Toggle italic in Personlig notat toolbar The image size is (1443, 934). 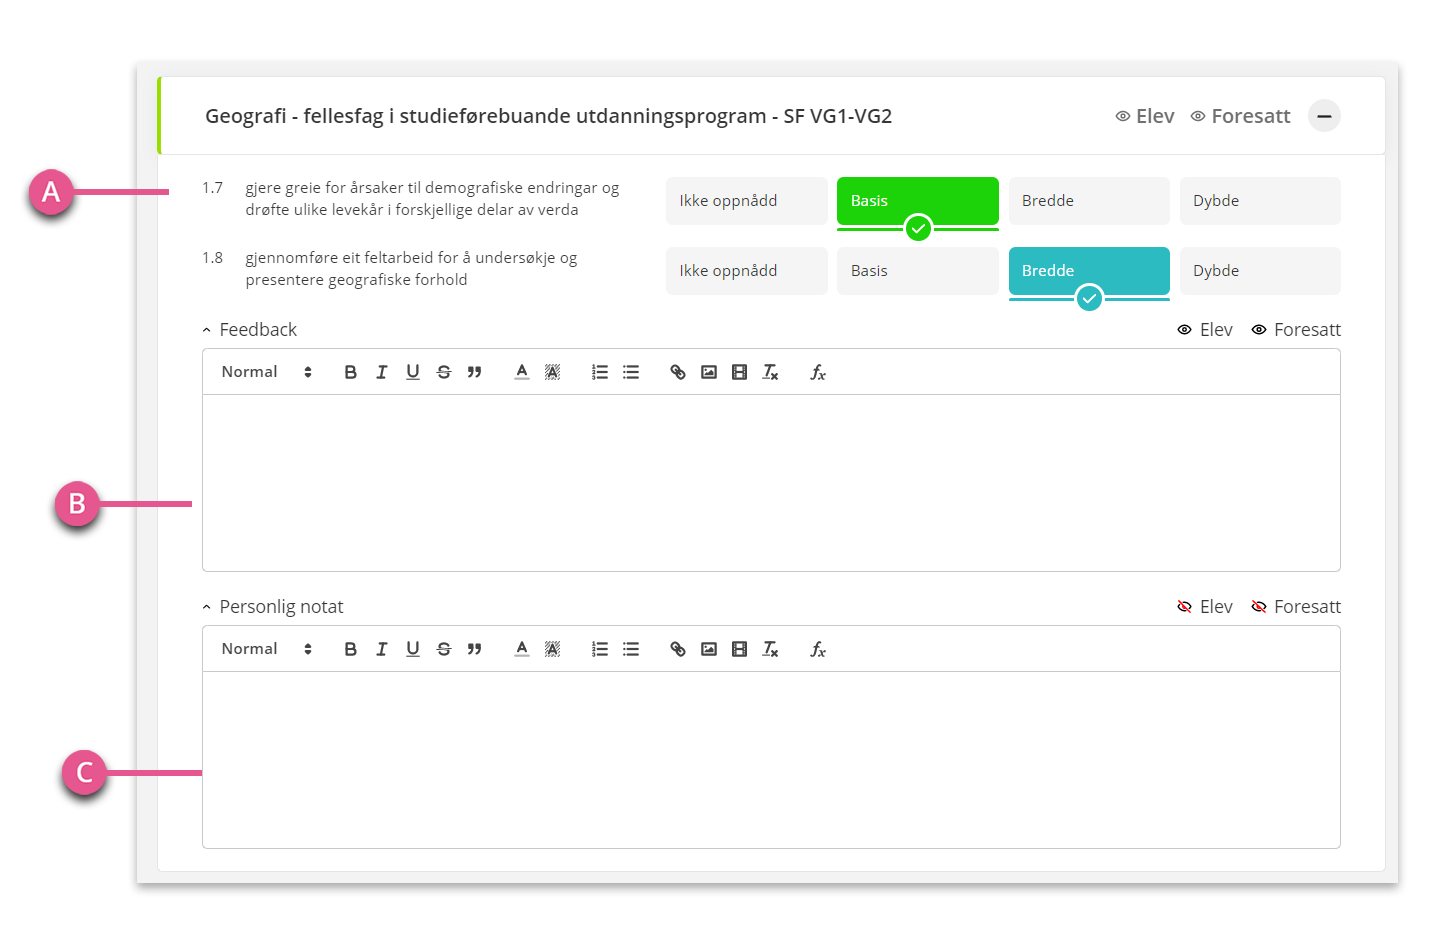[x=381, y=649]
